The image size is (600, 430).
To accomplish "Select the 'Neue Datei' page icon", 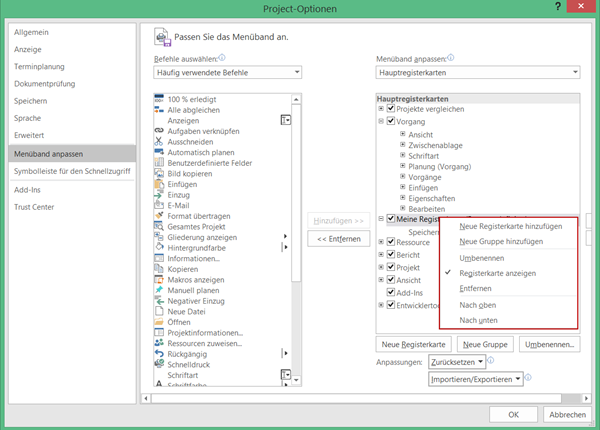I will point(159,311).
